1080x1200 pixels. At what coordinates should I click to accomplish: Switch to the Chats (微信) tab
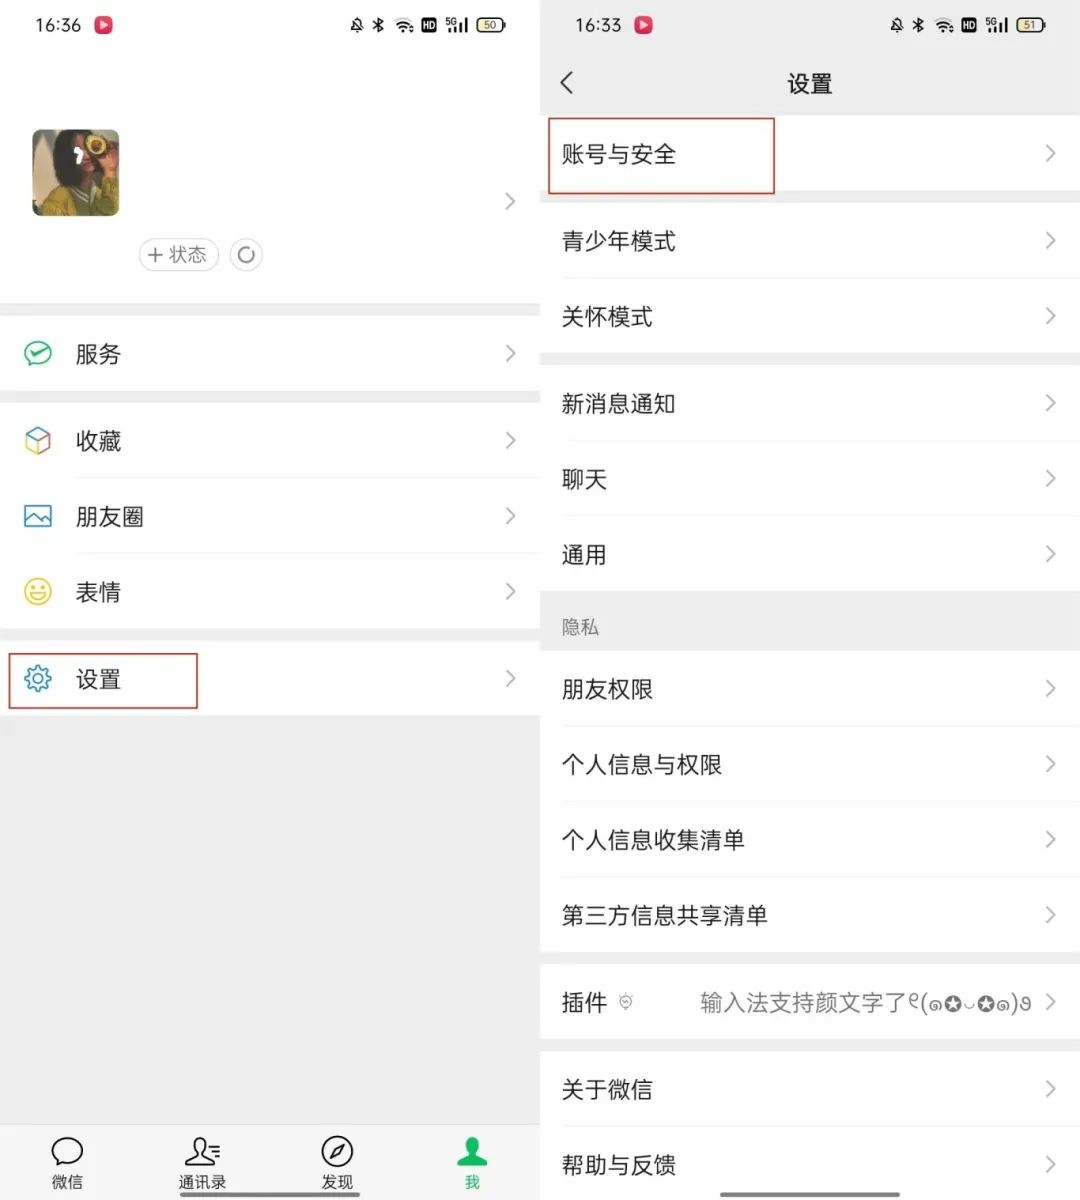pos(67,1163)
